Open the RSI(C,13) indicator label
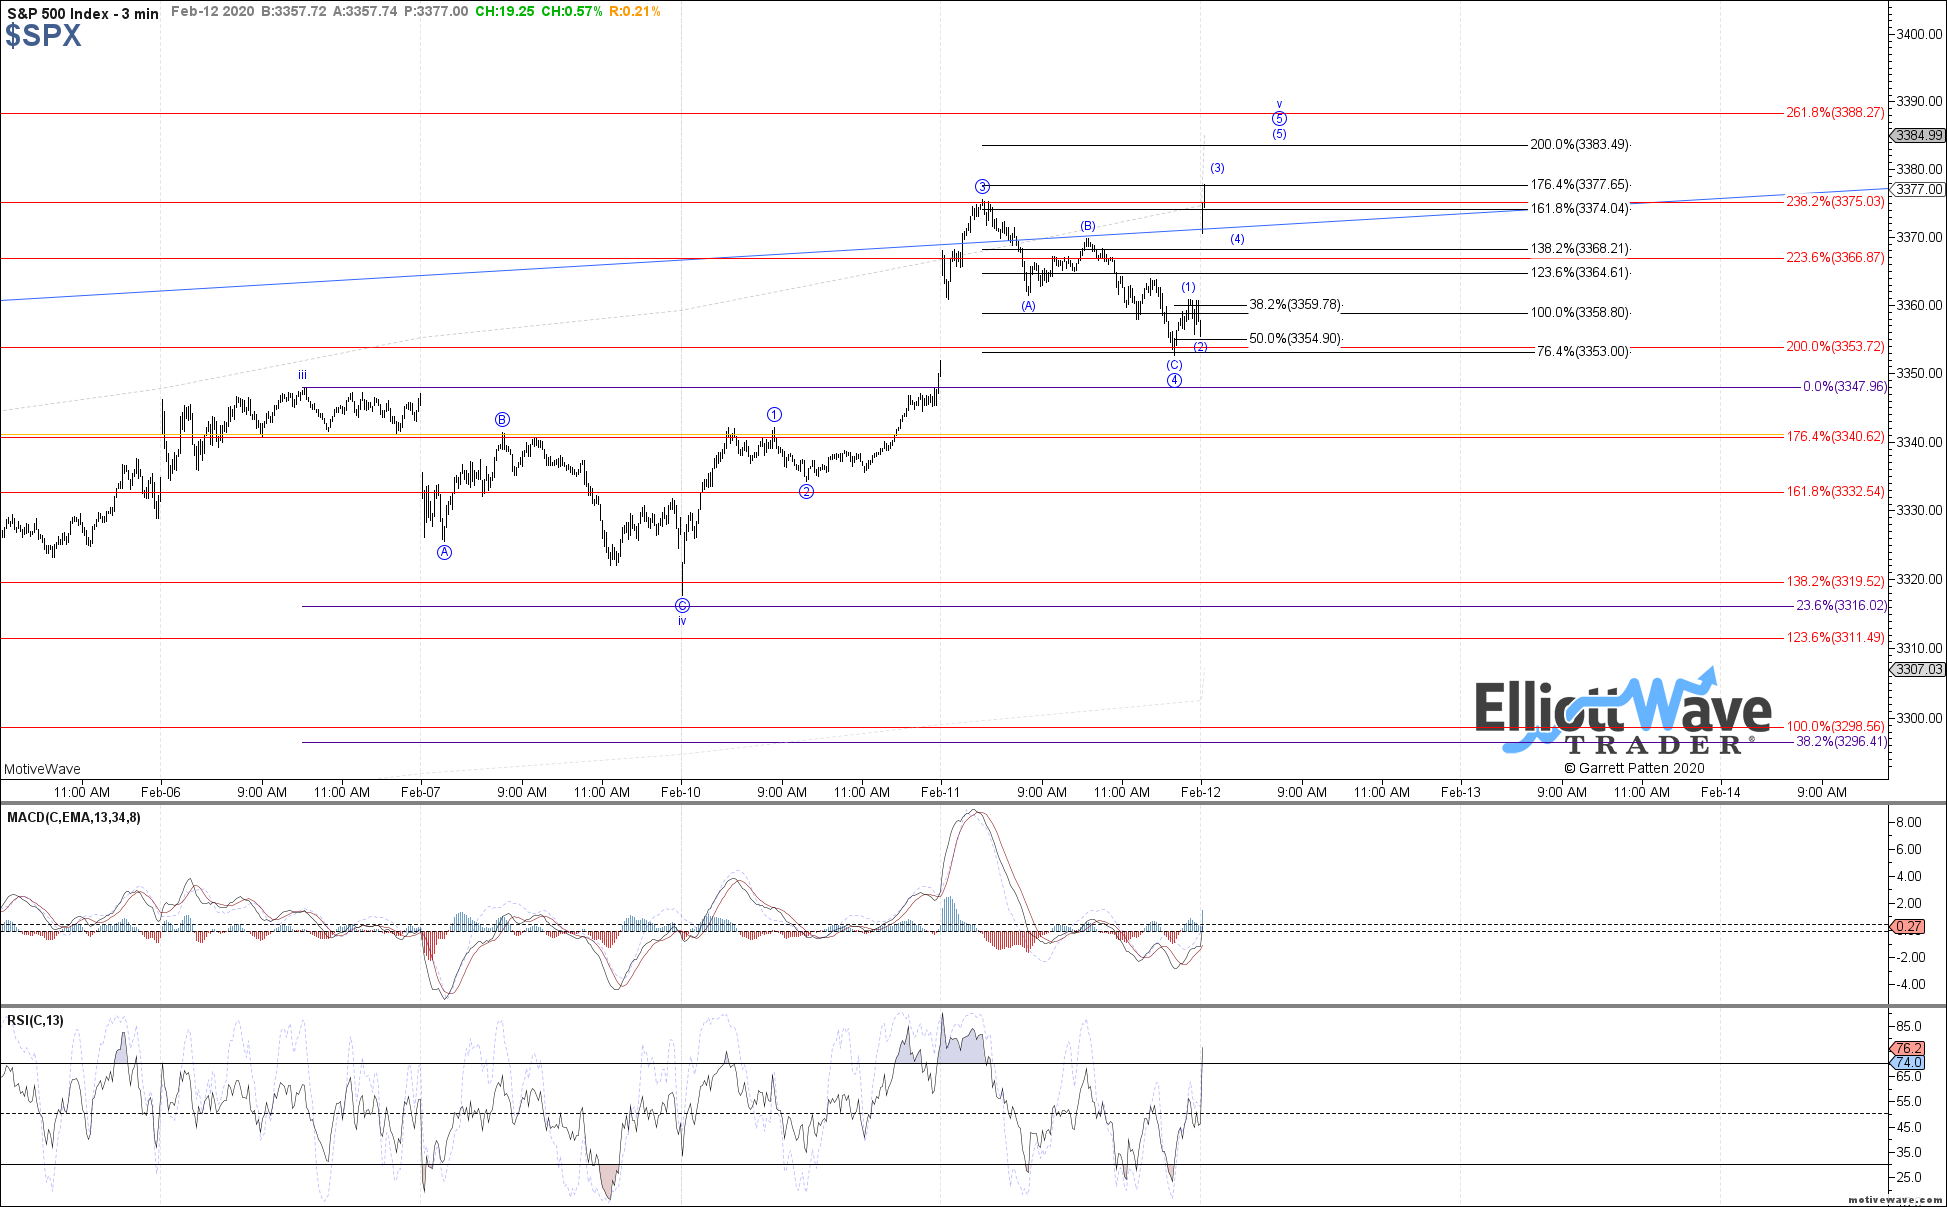Screen dimensions: 1947x1207 pos(35,1020)
